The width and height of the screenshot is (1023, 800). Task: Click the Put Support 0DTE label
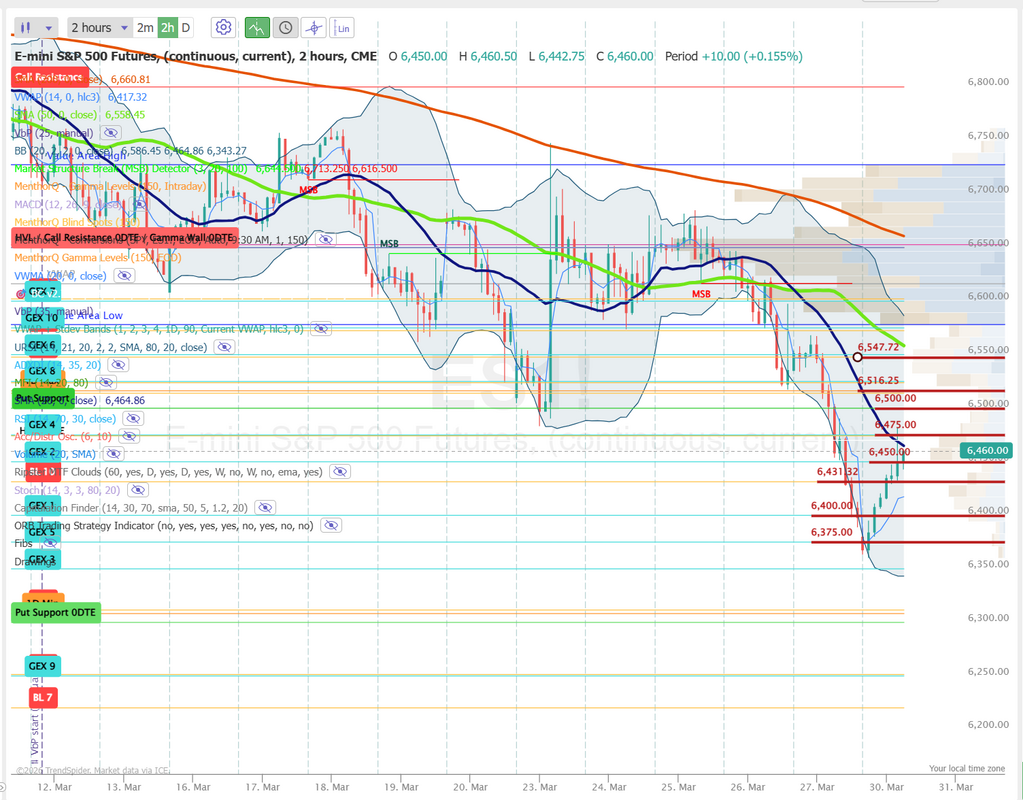point(55,611)
